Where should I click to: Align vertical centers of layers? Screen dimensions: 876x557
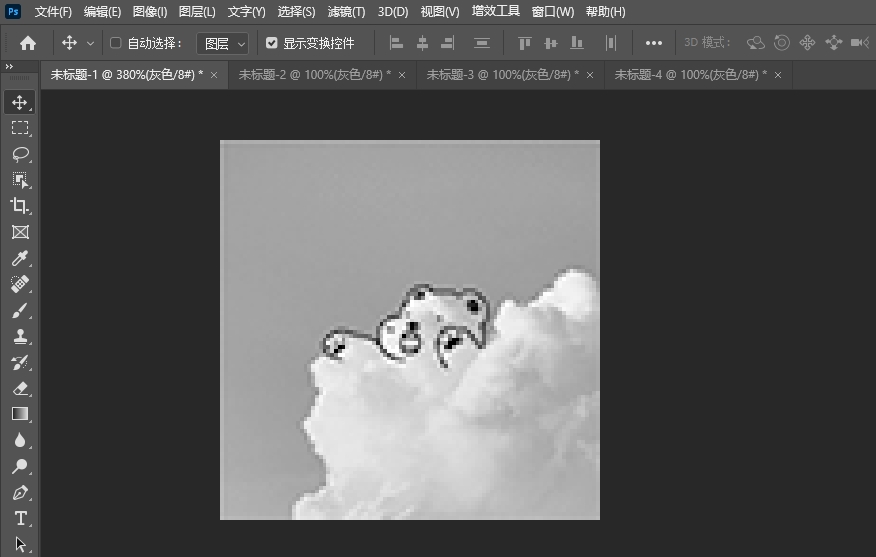(x=551, y=43)
